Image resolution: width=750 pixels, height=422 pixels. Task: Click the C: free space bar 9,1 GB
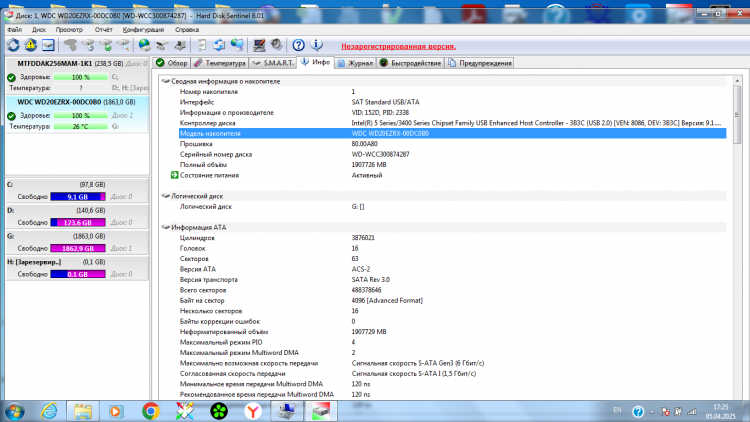click(78, 197)
